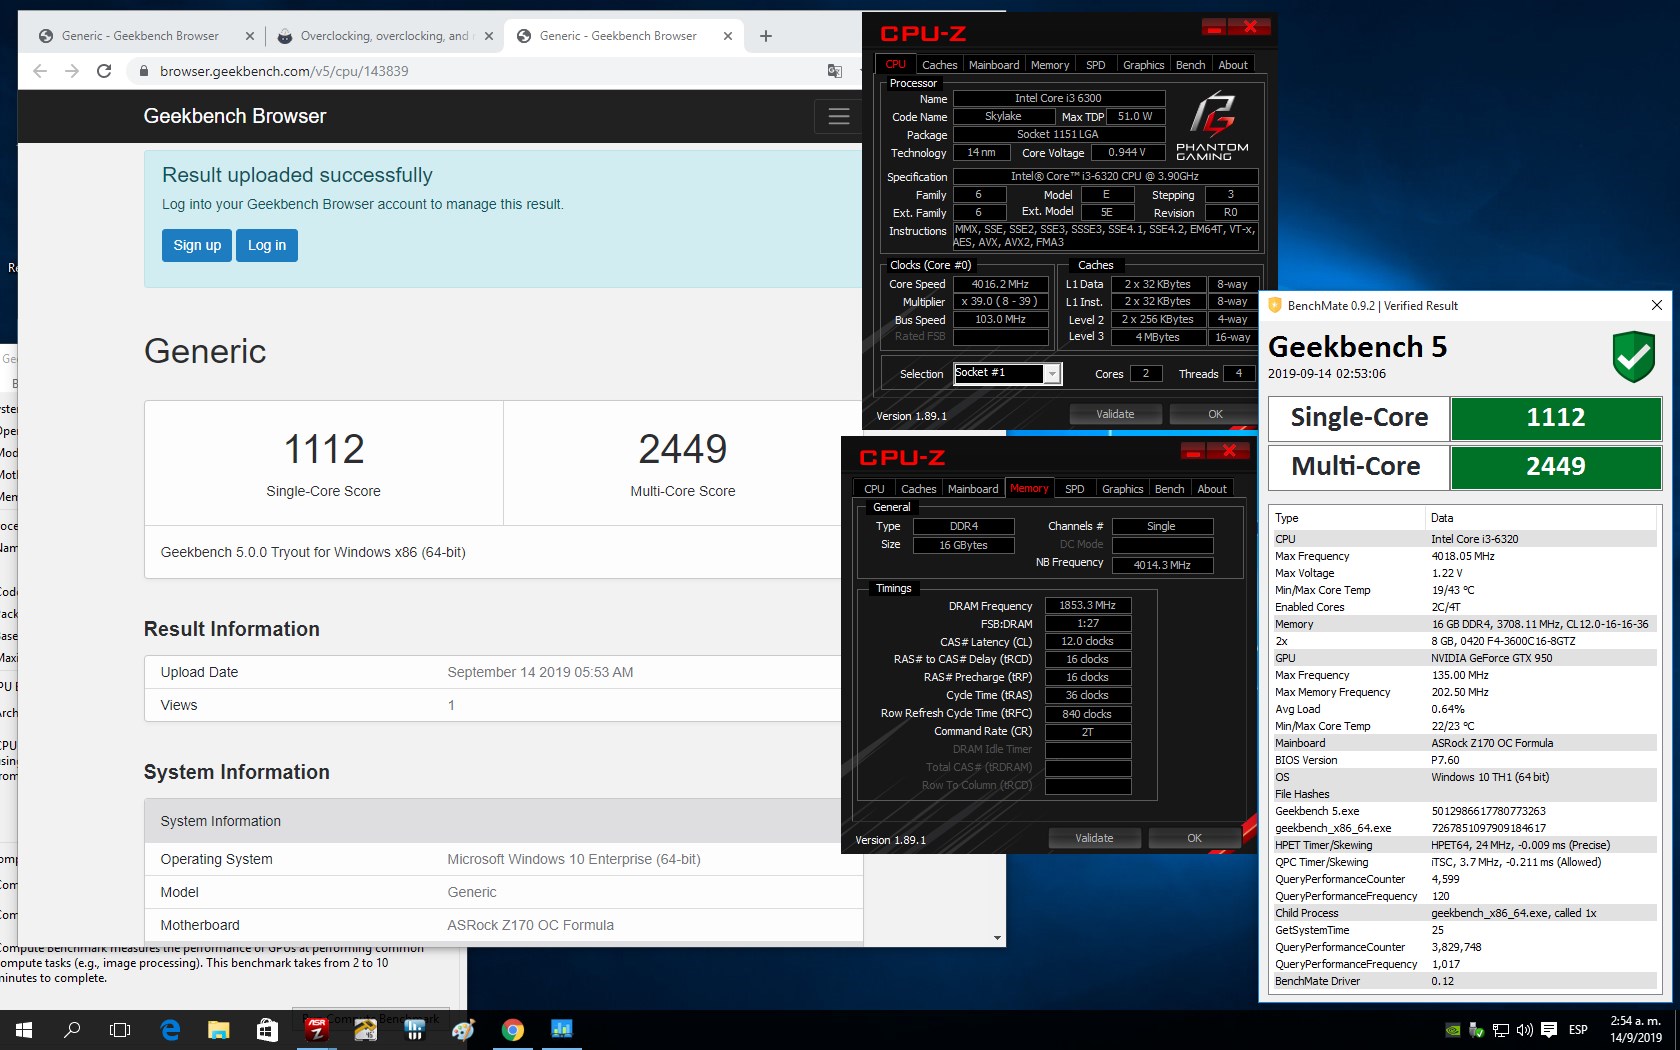Close the first Generic - Geekbench Browser tab
The width and height of the screenshot is (1680, 1050).
[x=249, y=36]
